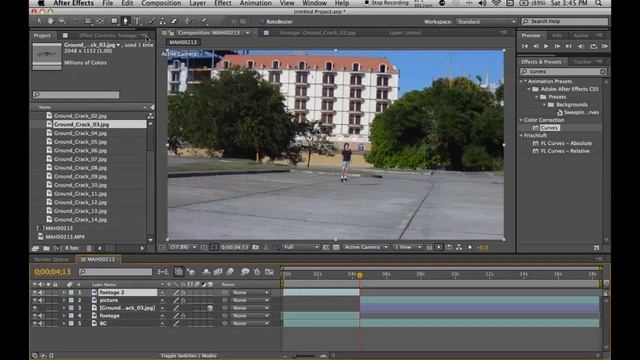This screenshot has width=640, height=360.
Task: Open the Effect menu
Action: pos(223,3)
